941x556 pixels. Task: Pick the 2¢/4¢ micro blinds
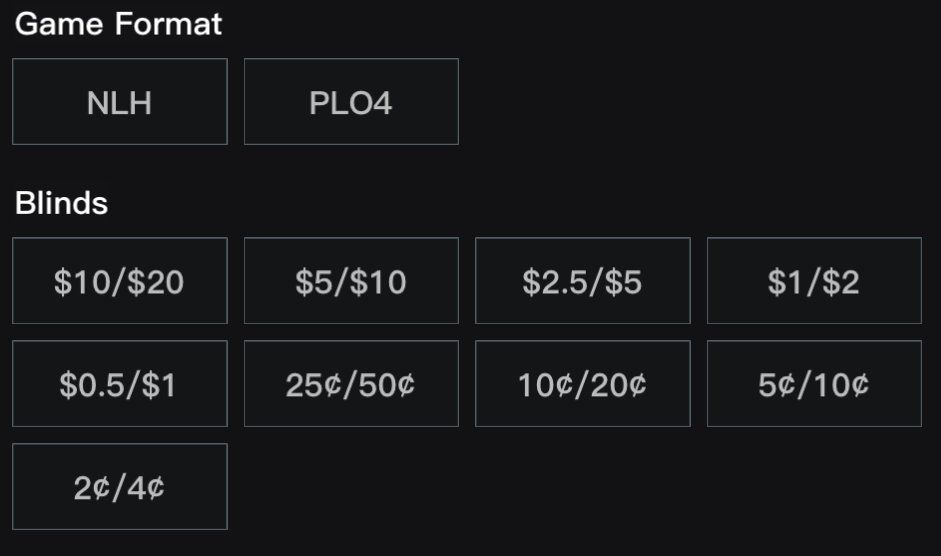119,487
